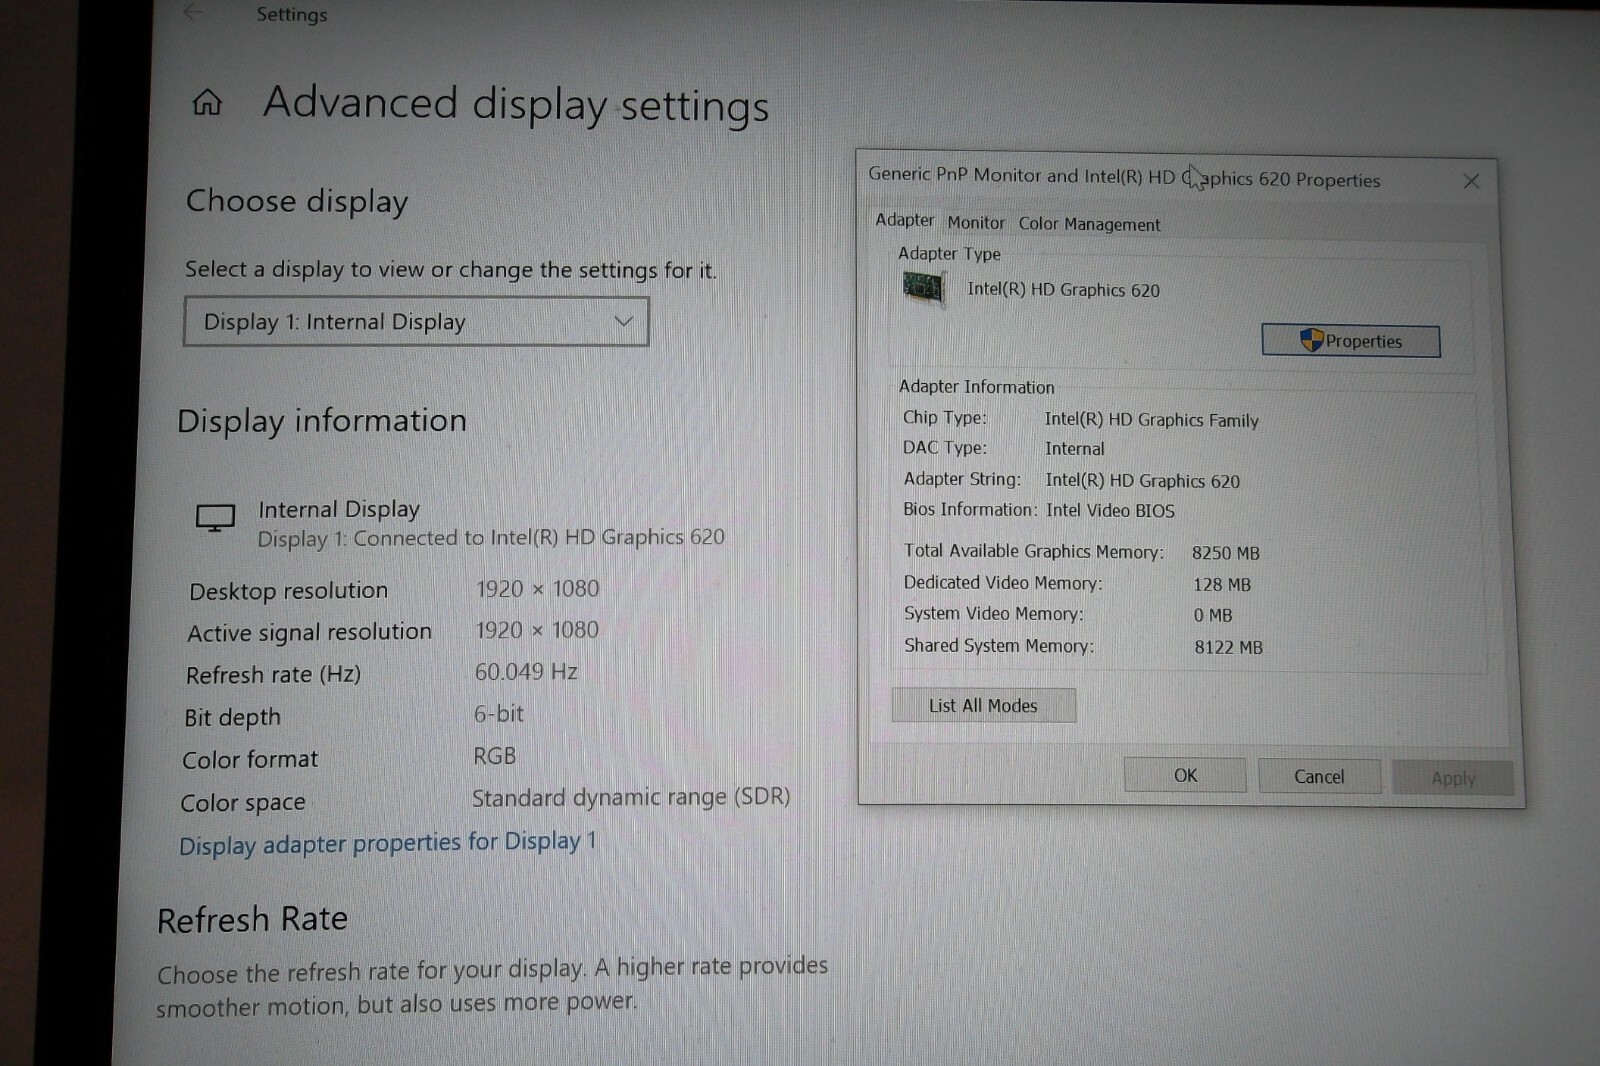Click the 60.049 Hz refresh rate value
Viewport: 1600px width, 1066px height.
point(526,672)
